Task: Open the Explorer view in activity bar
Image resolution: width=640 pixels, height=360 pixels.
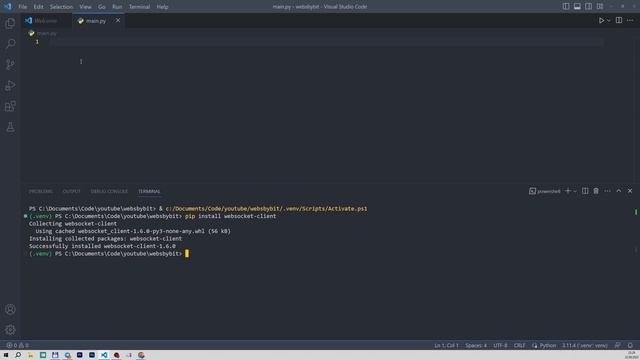Action: coord(10,23)
